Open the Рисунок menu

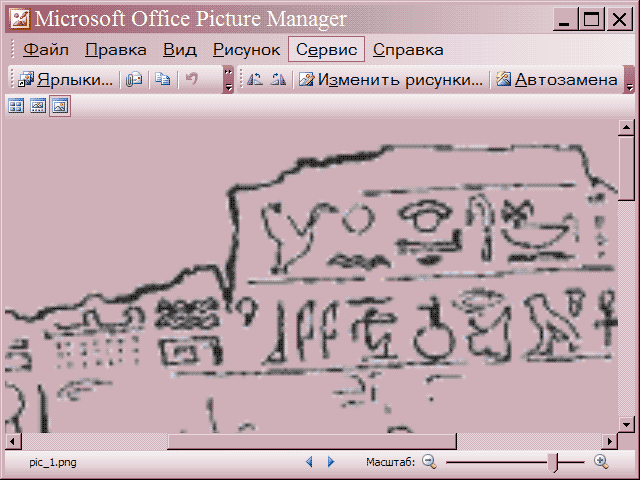(x=247, y=50)
